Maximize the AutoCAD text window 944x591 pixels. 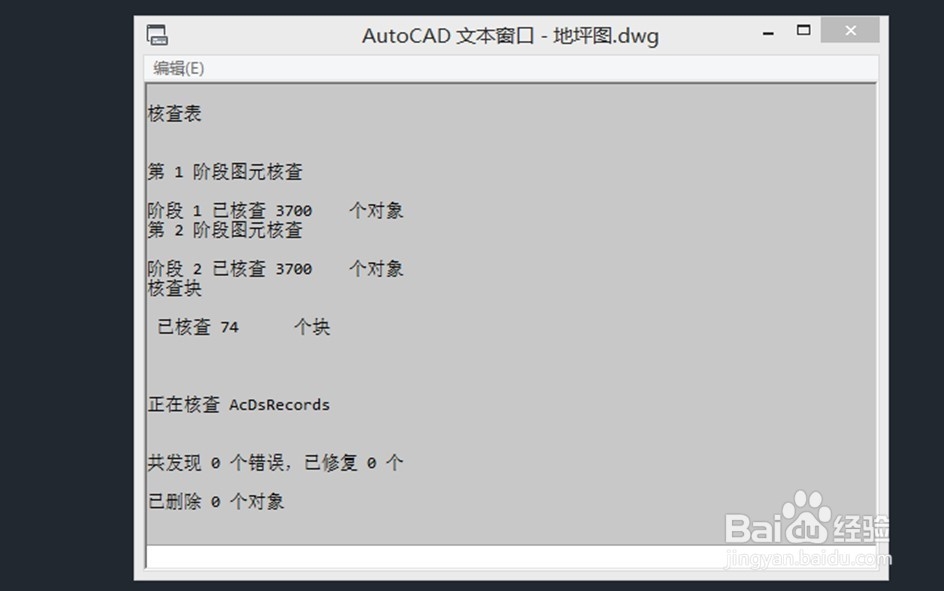[803, 30]
